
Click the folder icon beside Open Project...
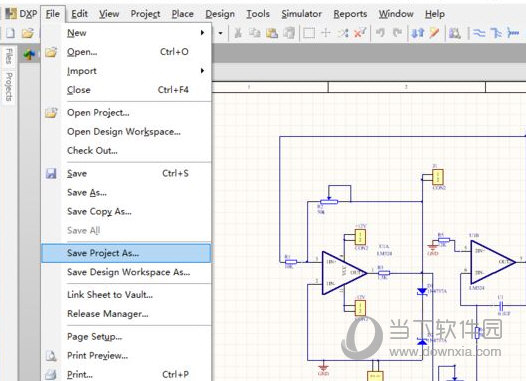click(x=51, y=113)
